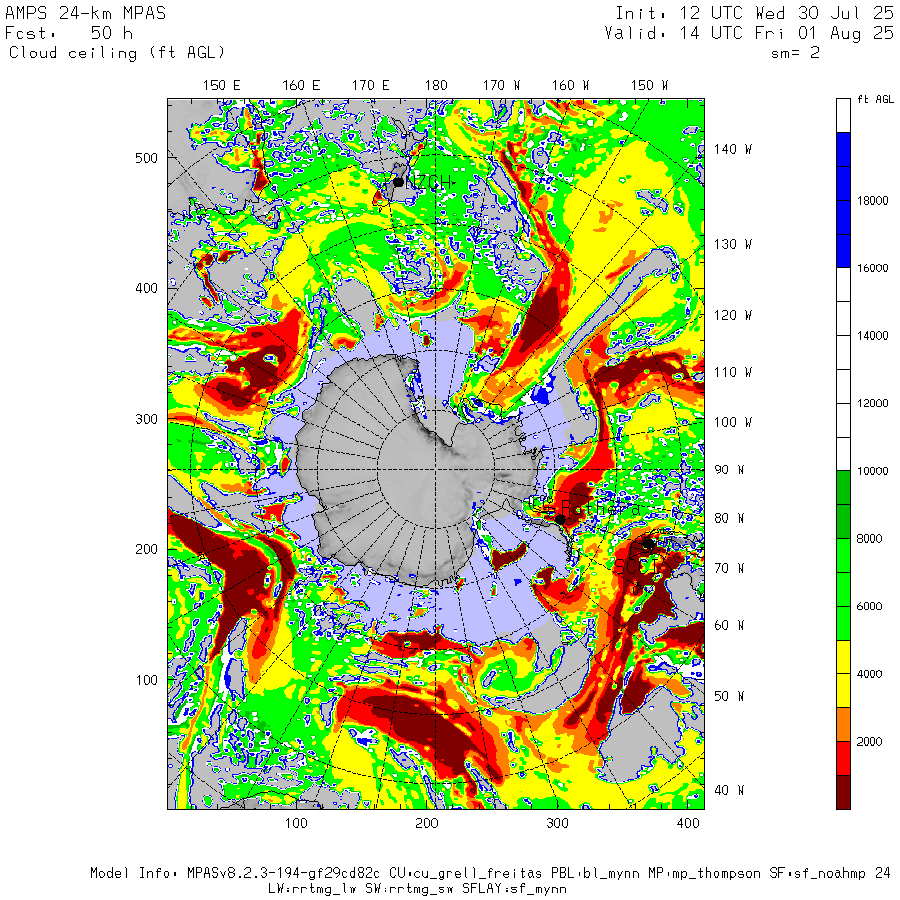This screenshot has width=900, height=900.
Task: Click the "60 W" longitude label
Action: [729, 625]
